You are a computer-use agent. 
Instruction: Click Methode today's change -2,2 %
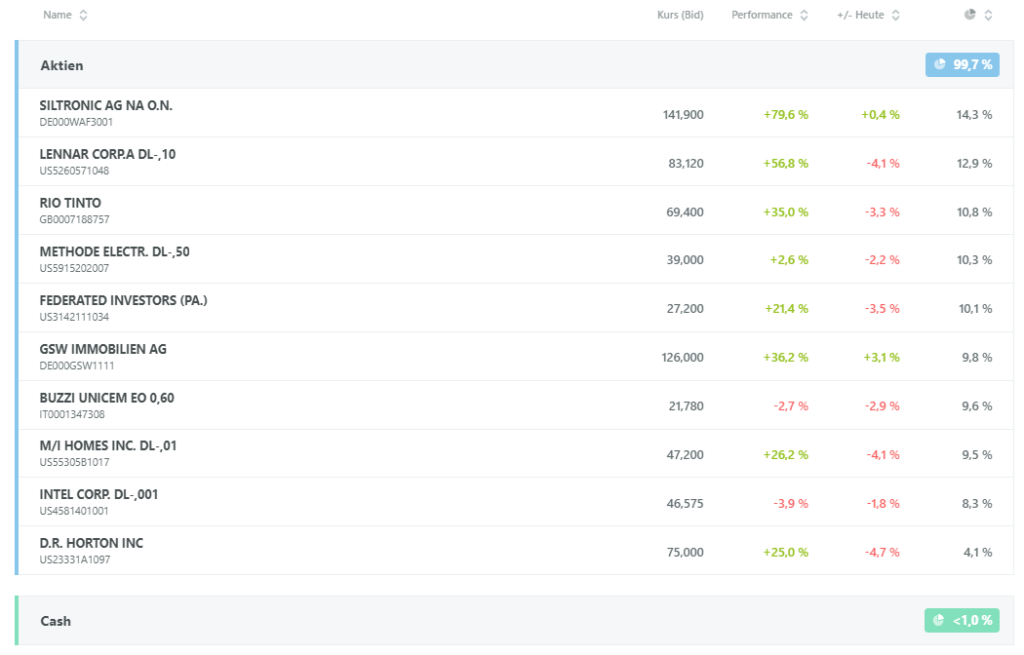point(882,260)
